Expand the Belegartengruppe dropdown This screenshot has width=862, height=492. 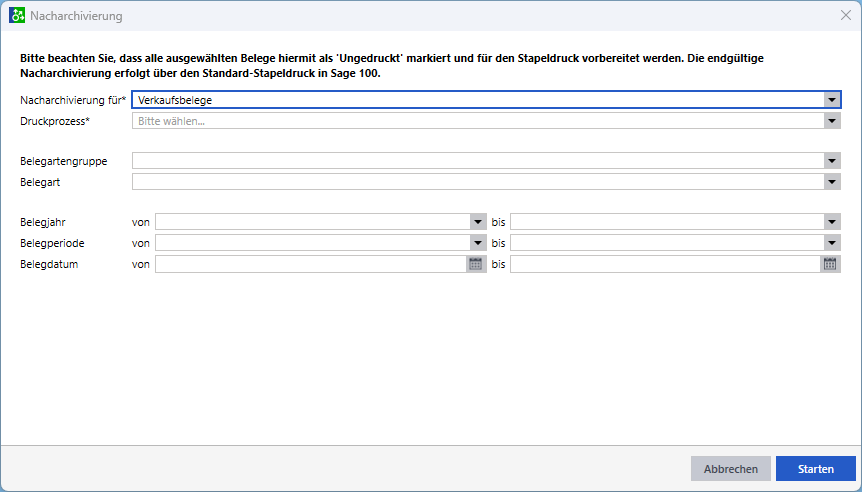(x=831, y=161)
